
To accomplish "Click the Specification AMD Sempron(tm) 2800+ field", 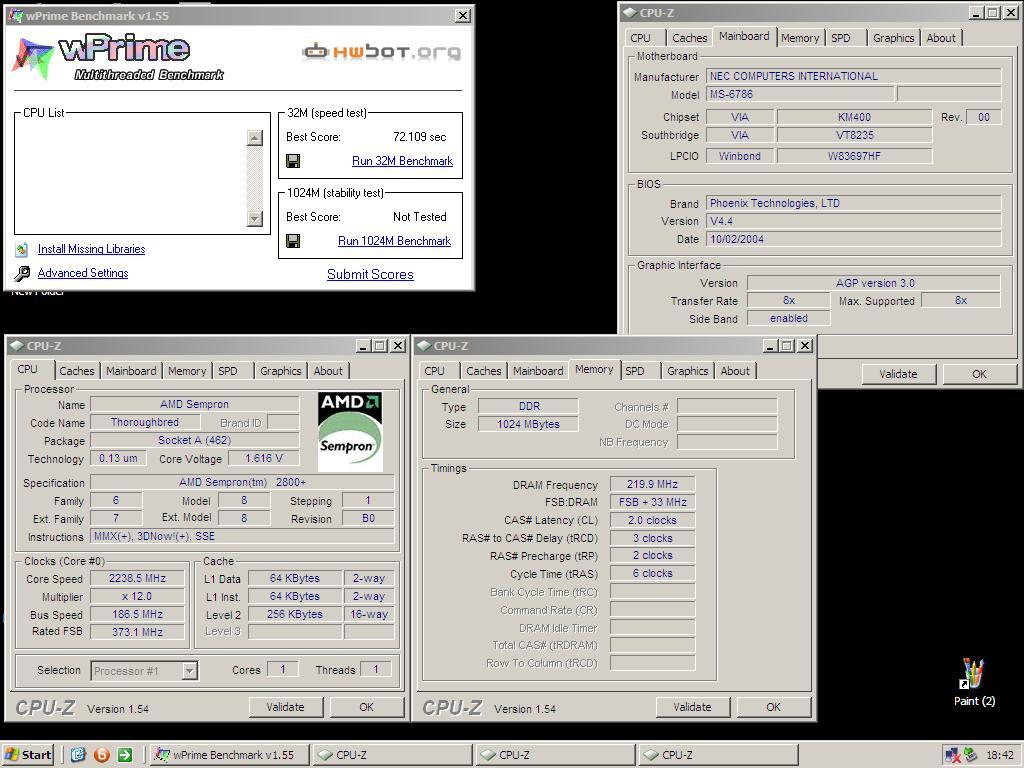I will click(242, 483).
